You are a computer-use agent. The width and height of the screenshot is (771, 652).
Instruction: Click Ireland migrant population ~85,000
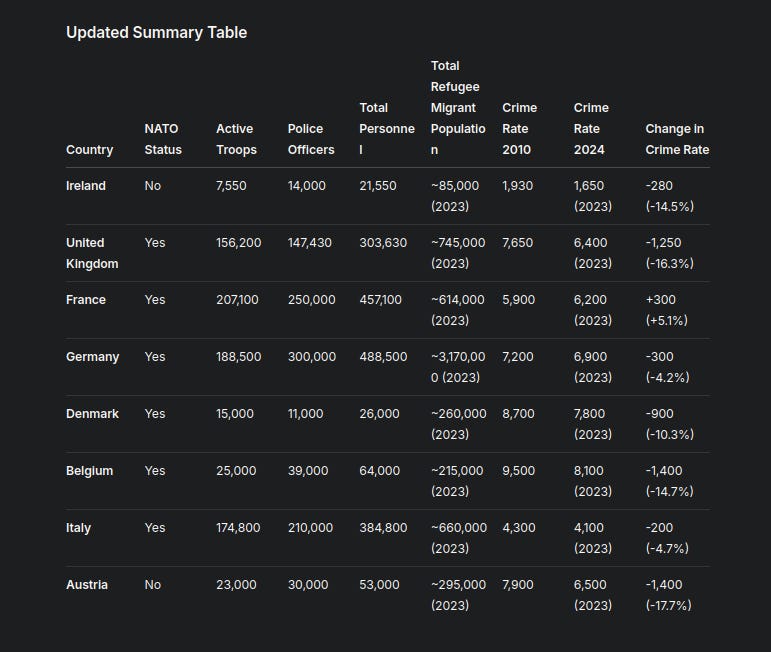pos(455,196)
